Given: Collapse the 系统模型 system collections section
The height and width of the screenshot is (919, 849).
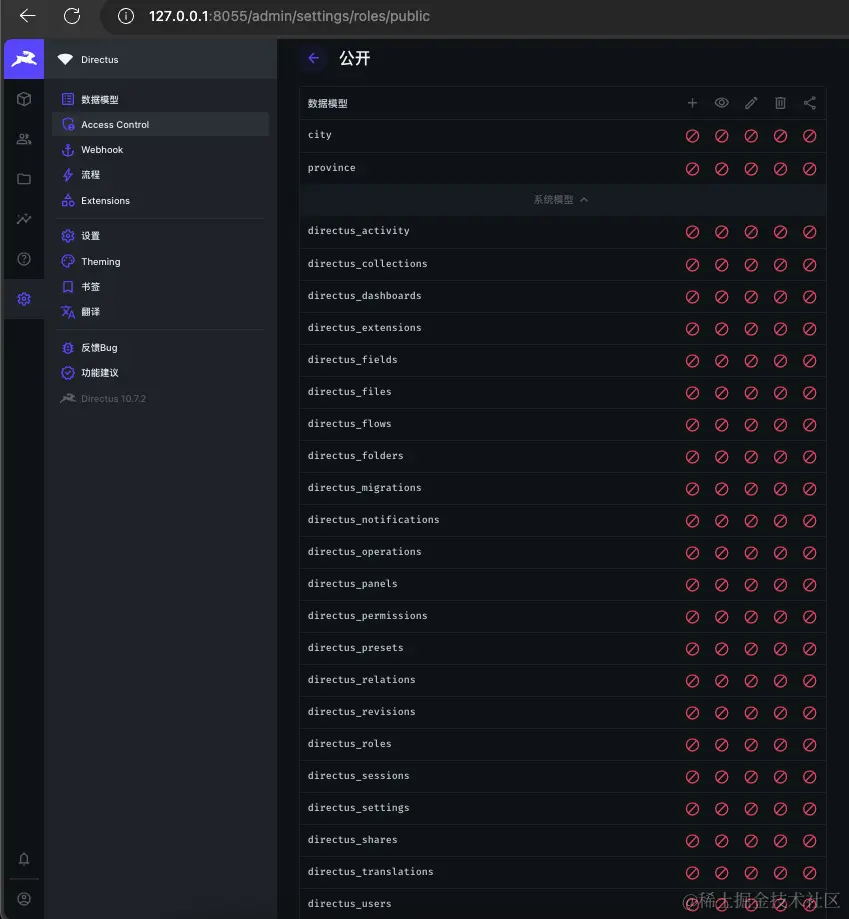Looking at the screenshot, I should 561,200.
